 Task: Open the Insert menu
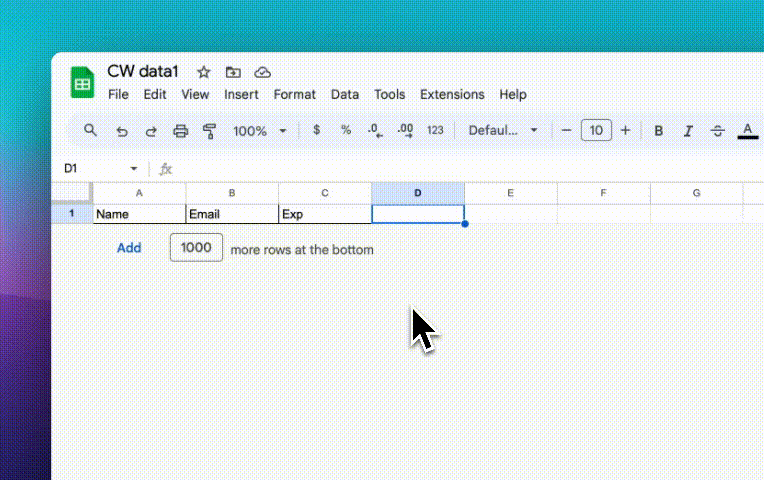pos(241,95)
